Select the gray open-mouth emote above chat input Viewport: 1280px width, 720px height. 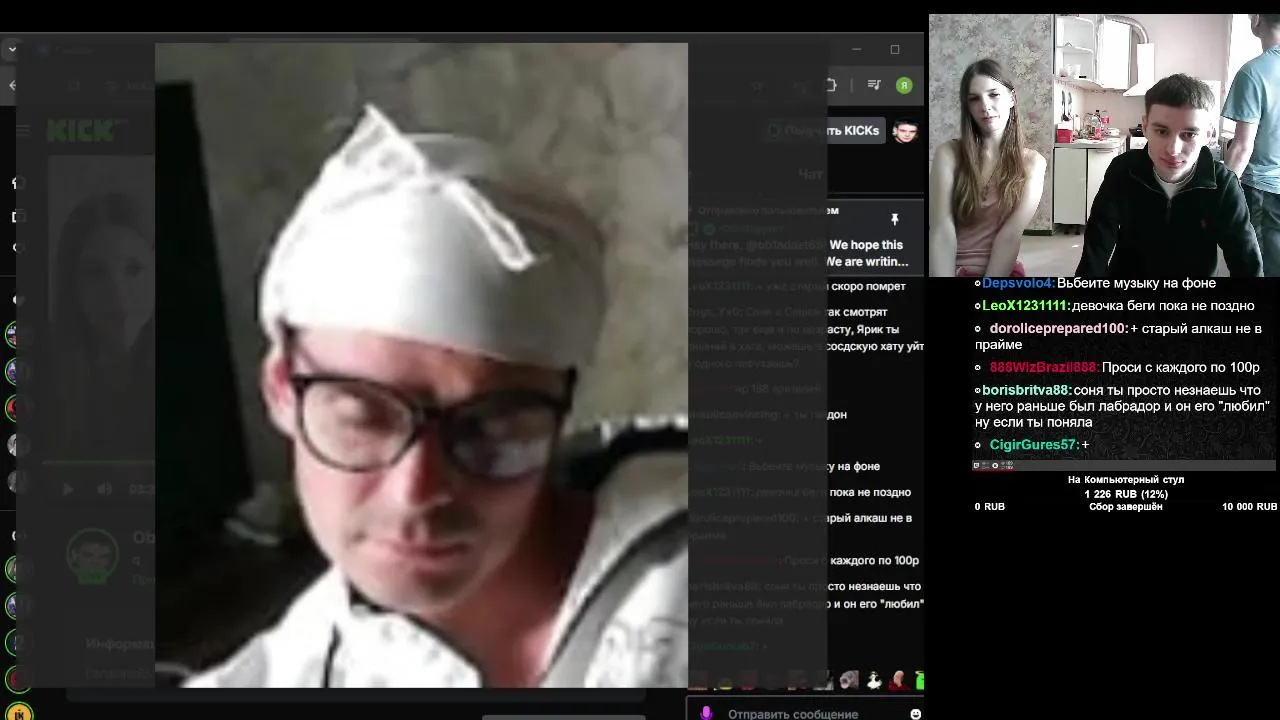point(849,681)
